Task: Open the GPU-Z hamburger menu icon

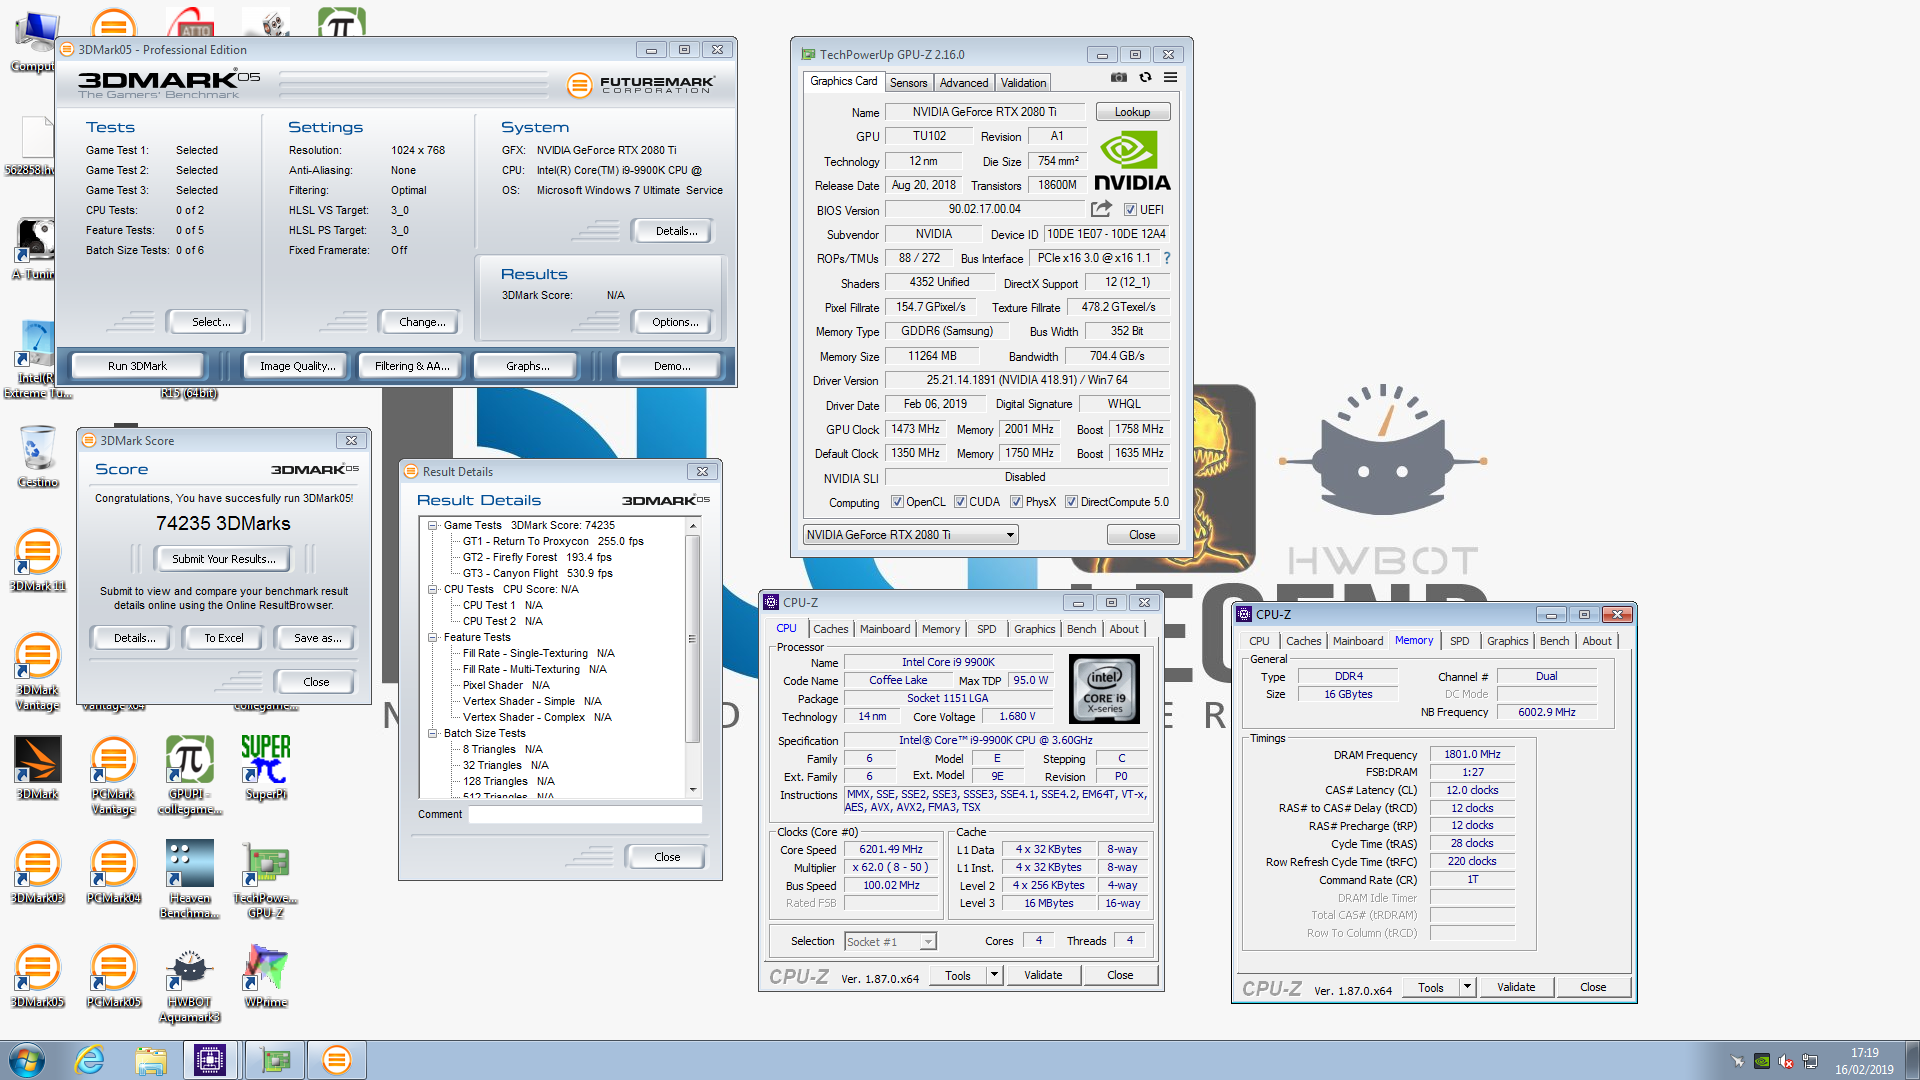Action: point(1170,77)
